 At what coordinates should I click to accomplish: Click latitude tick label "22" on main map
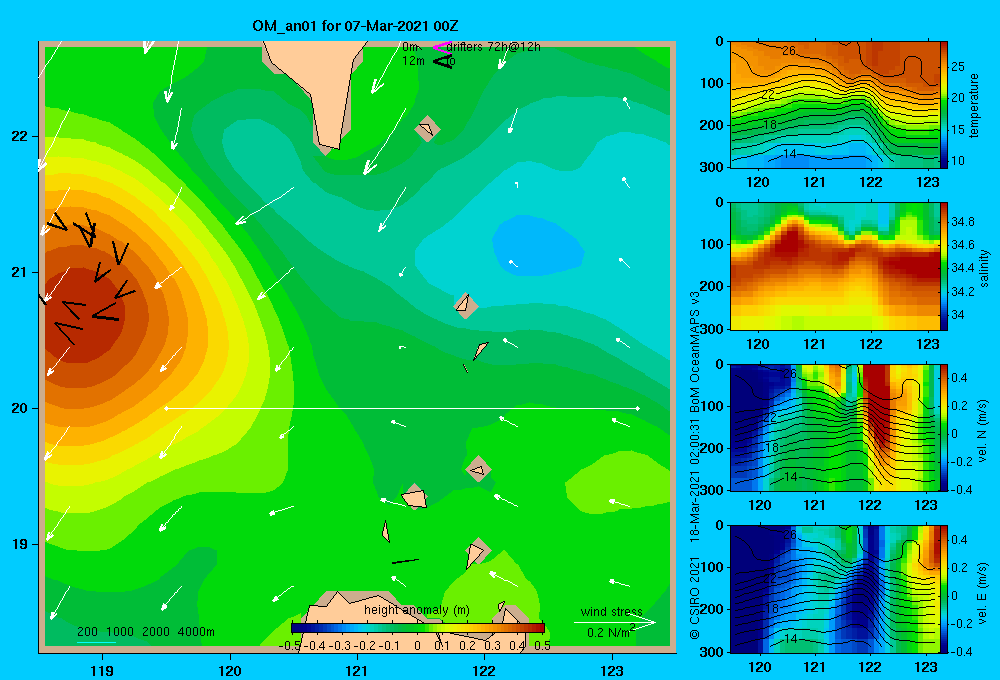point(19,137)
